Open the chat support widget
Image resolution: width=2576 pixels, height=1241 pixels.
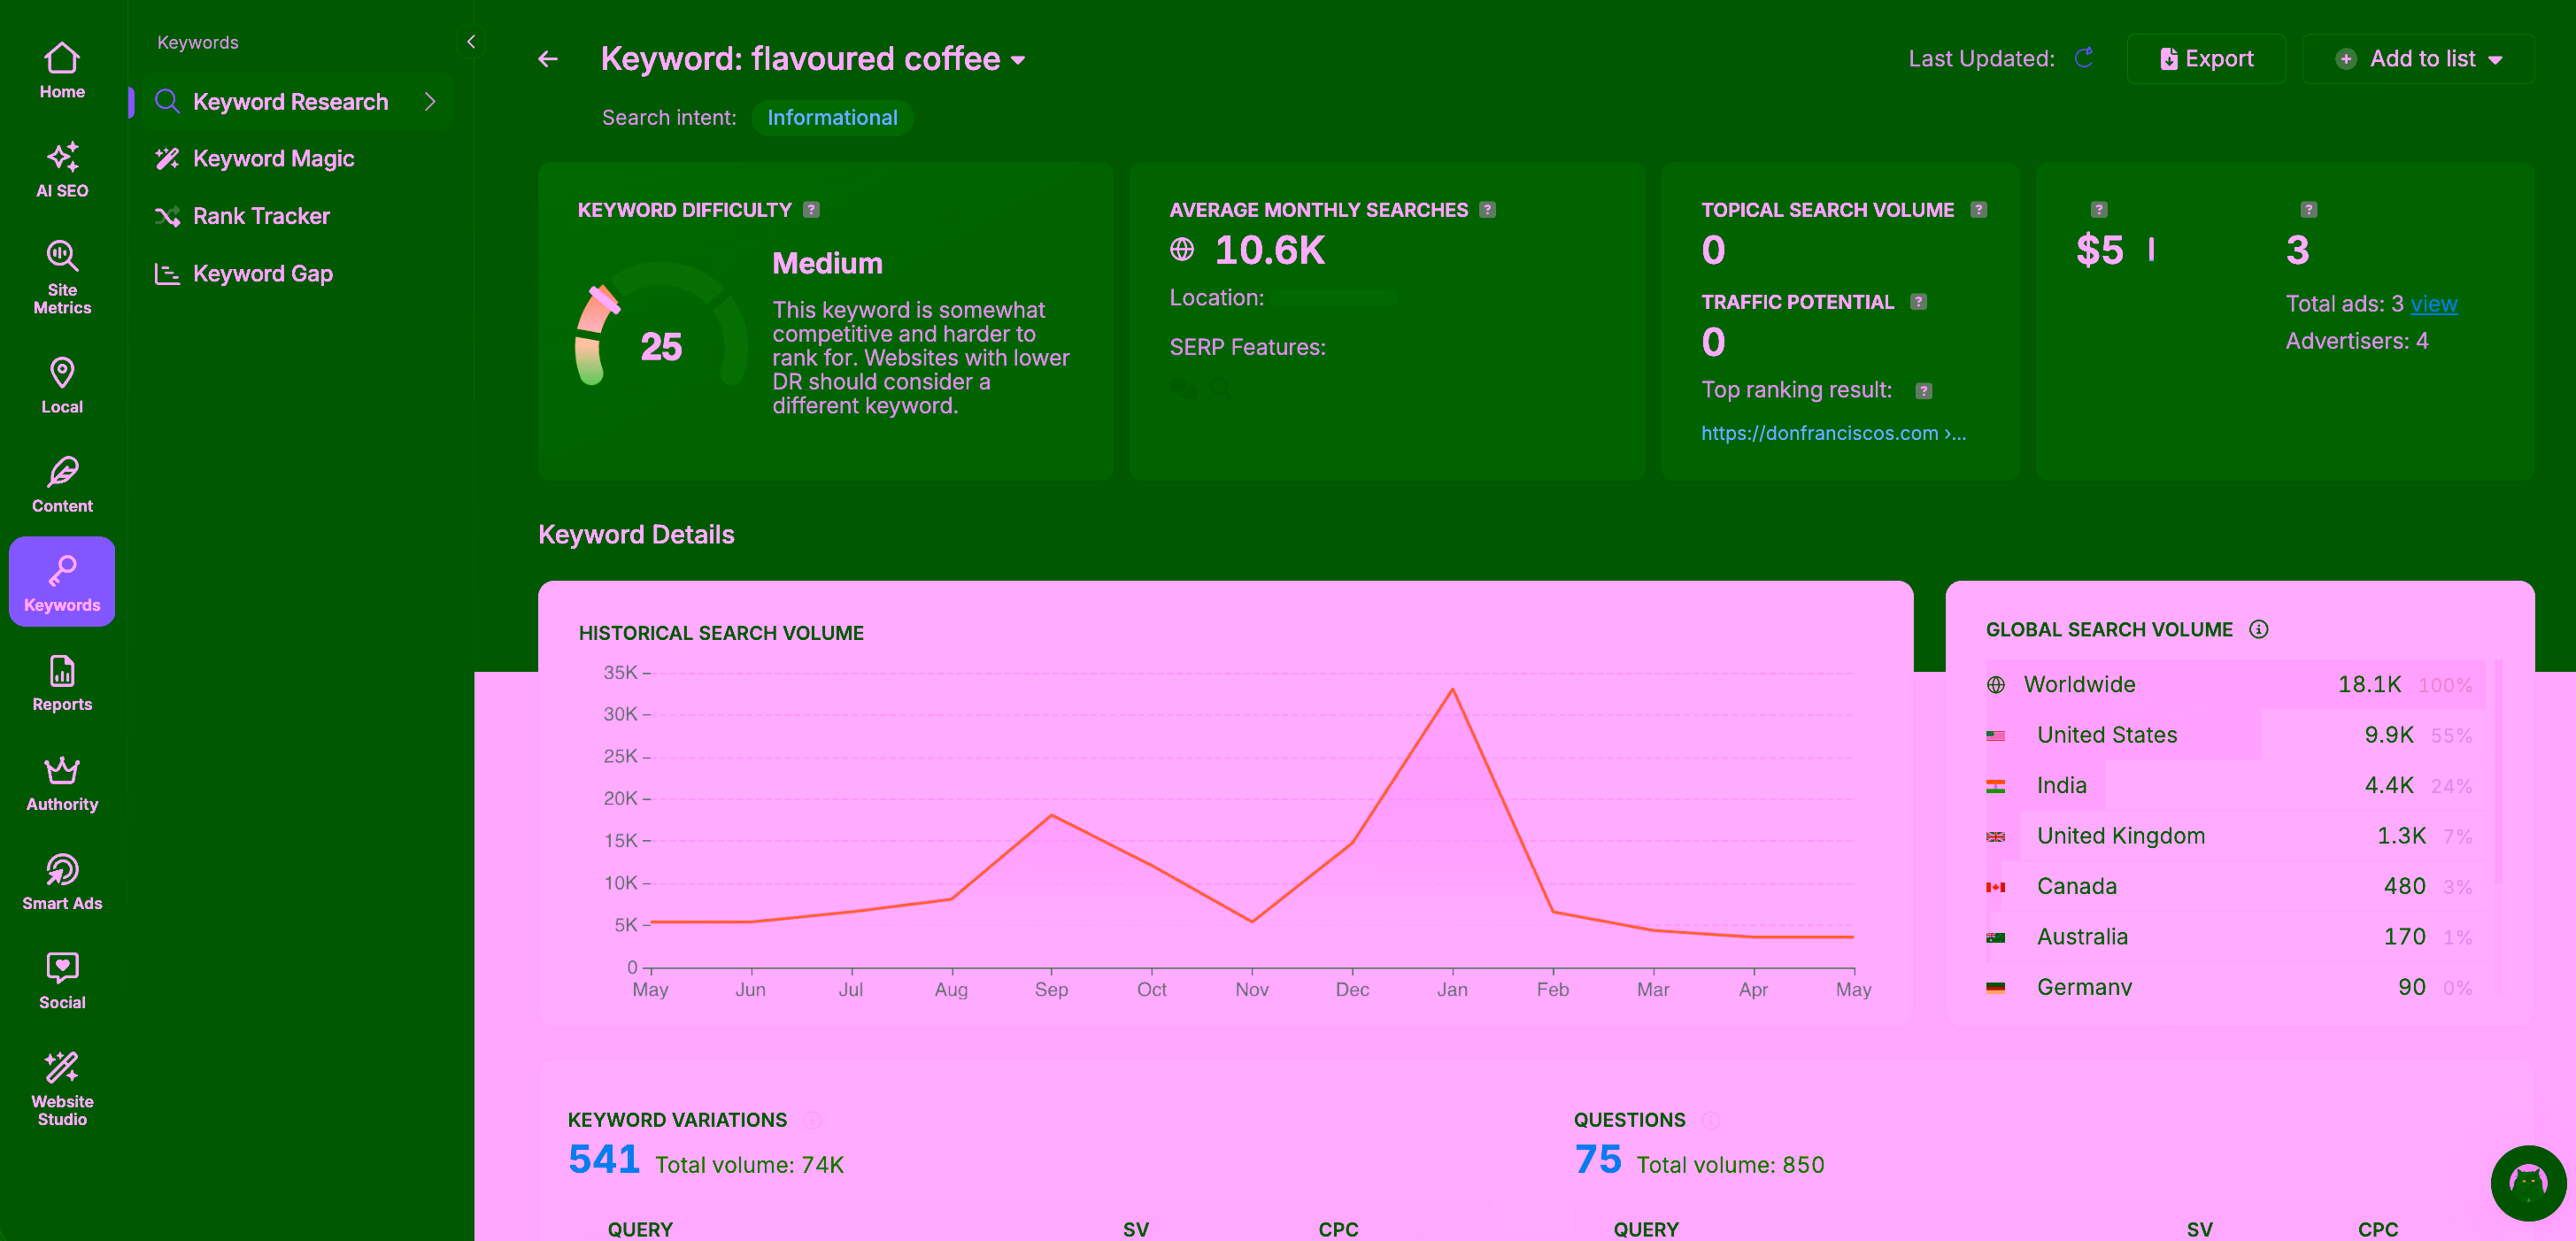point(2528,1183)
